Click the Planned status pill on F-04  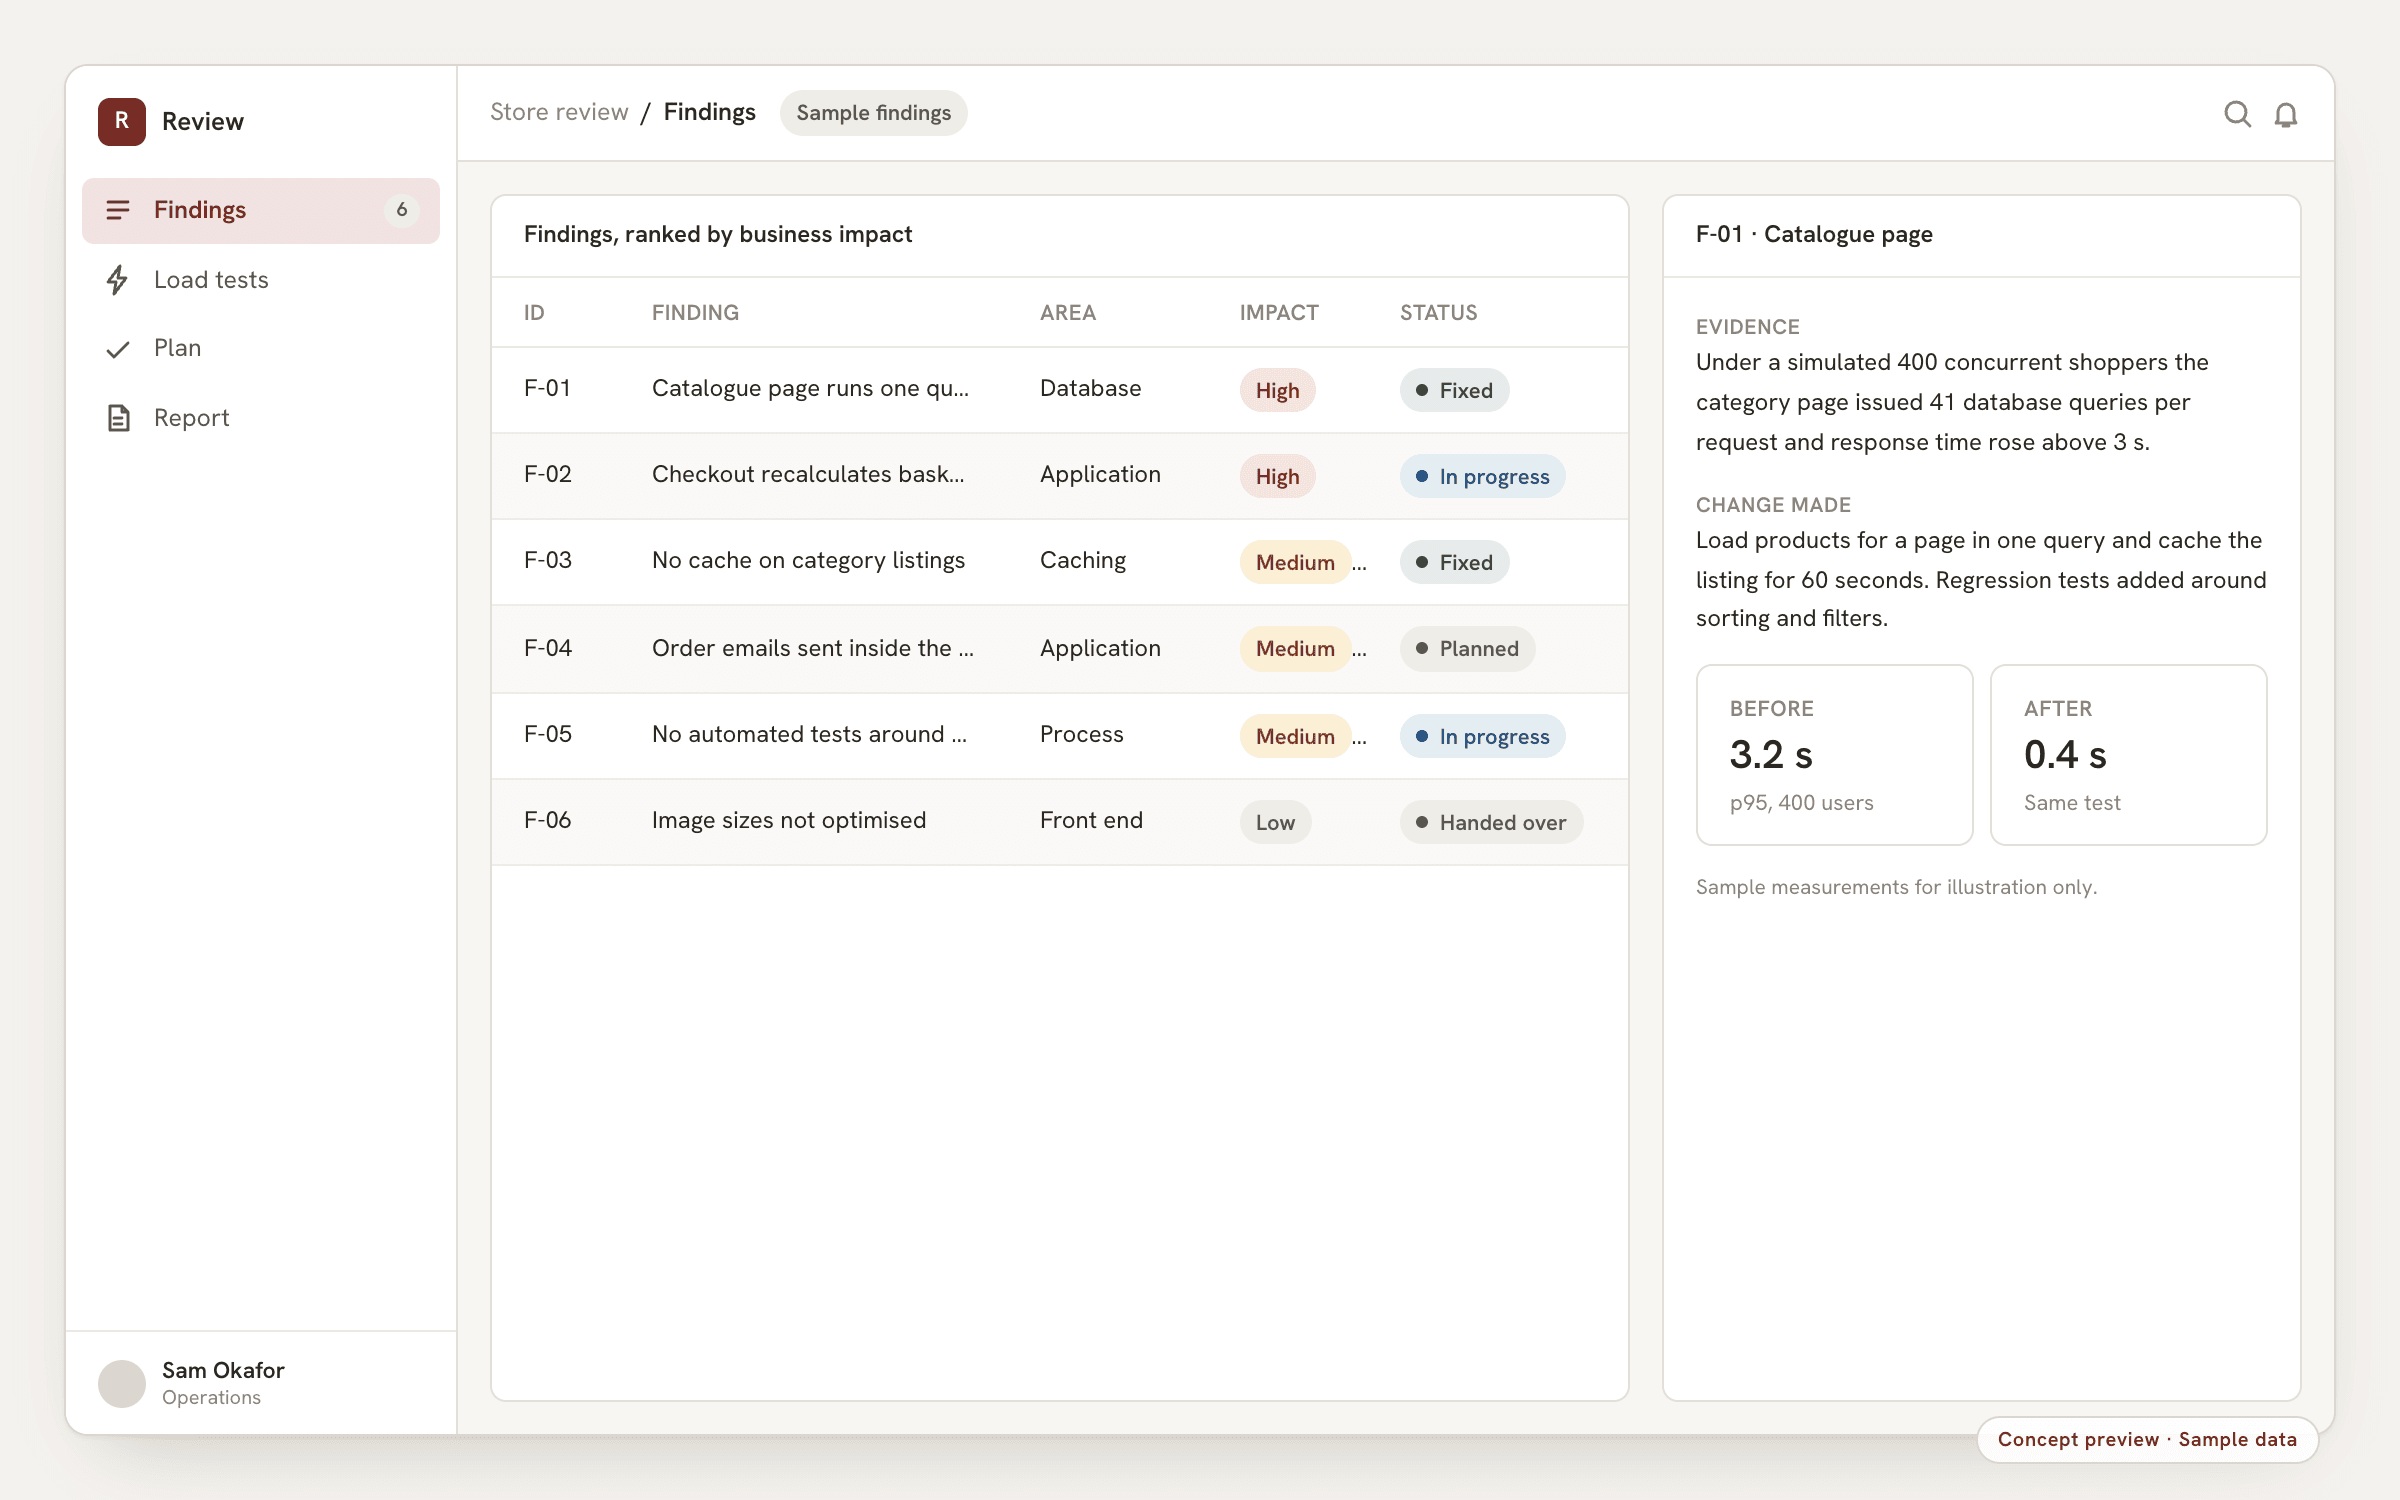click(x=1467, y=648)
